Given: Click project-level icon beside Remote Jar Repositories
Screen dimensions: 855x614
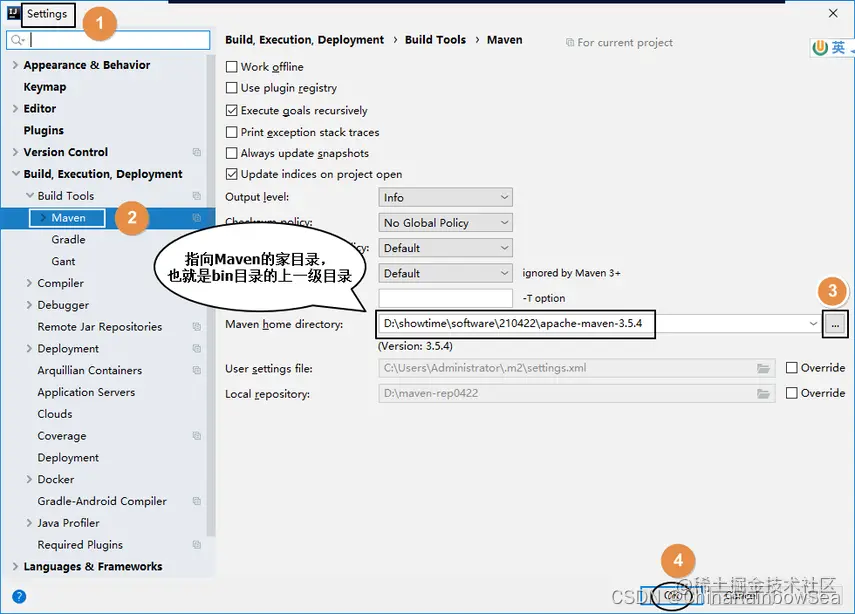Looking at the screenshot, I should (x=197, y=327).
